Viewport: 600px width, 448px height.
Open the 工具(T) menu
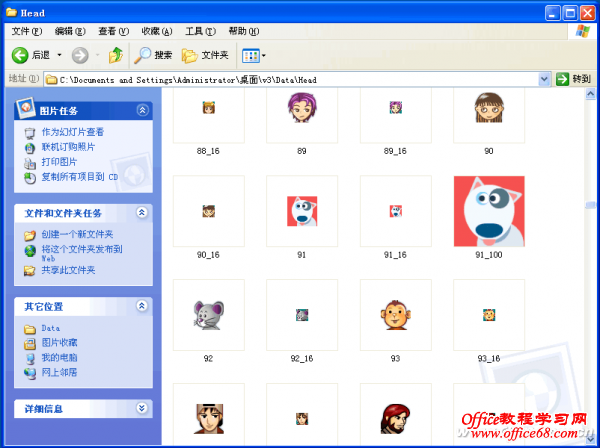point(200,31)
